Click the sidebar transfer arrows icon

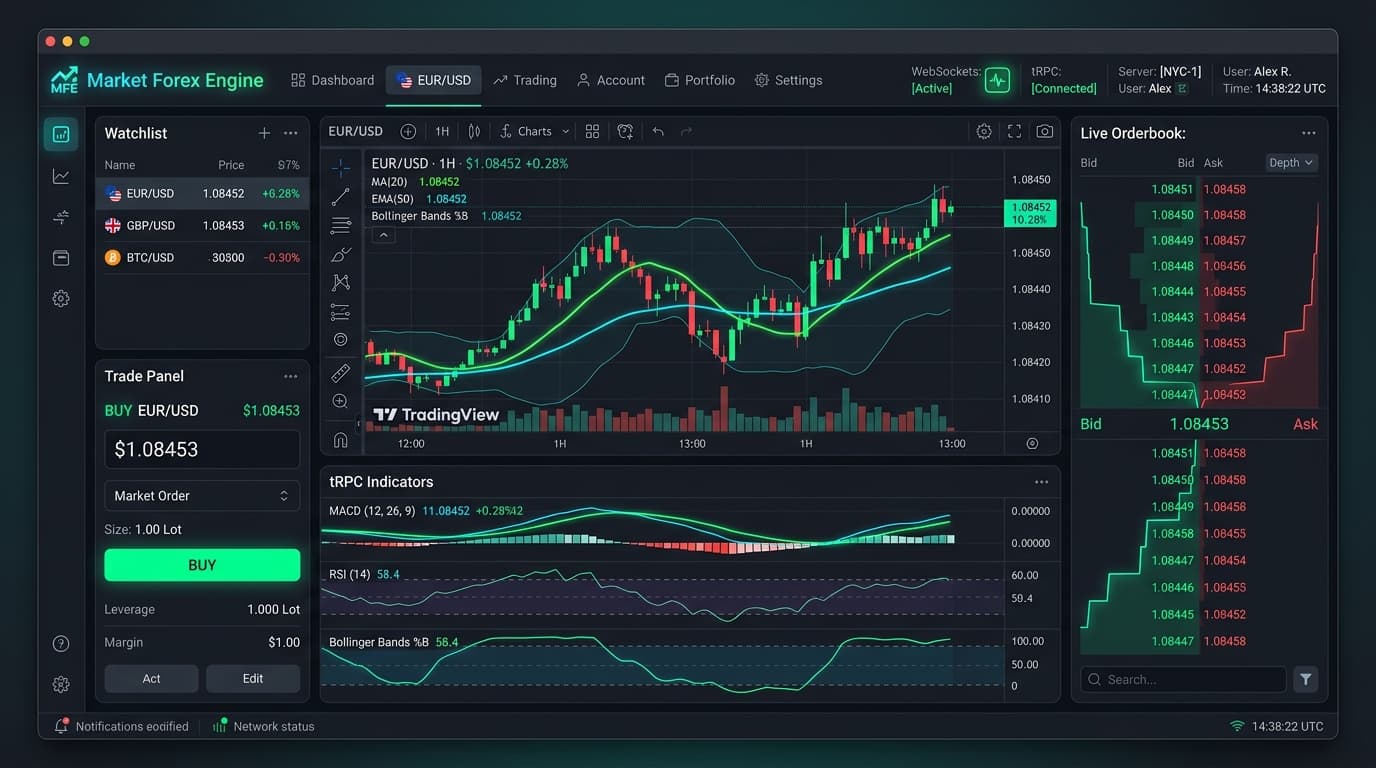tap(61, 217)
